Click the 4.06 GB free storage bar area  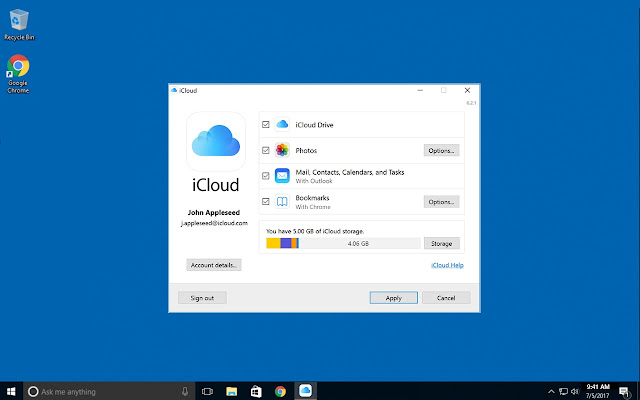[x=359, y=243]
